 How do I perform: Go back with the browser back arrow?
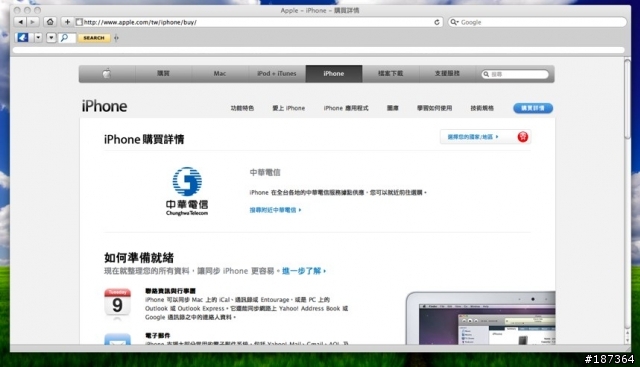(20, 22)
